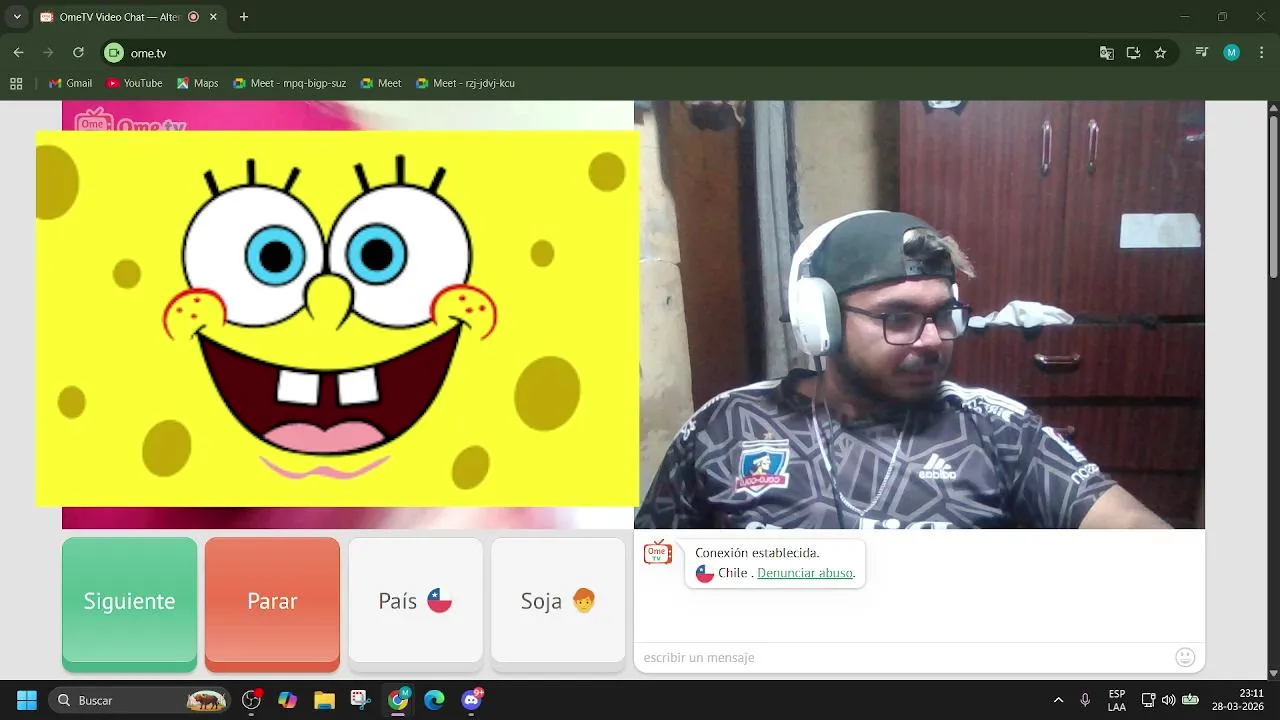Open the media controls icon
The image size is (1280, 720).
point(1202,53)
